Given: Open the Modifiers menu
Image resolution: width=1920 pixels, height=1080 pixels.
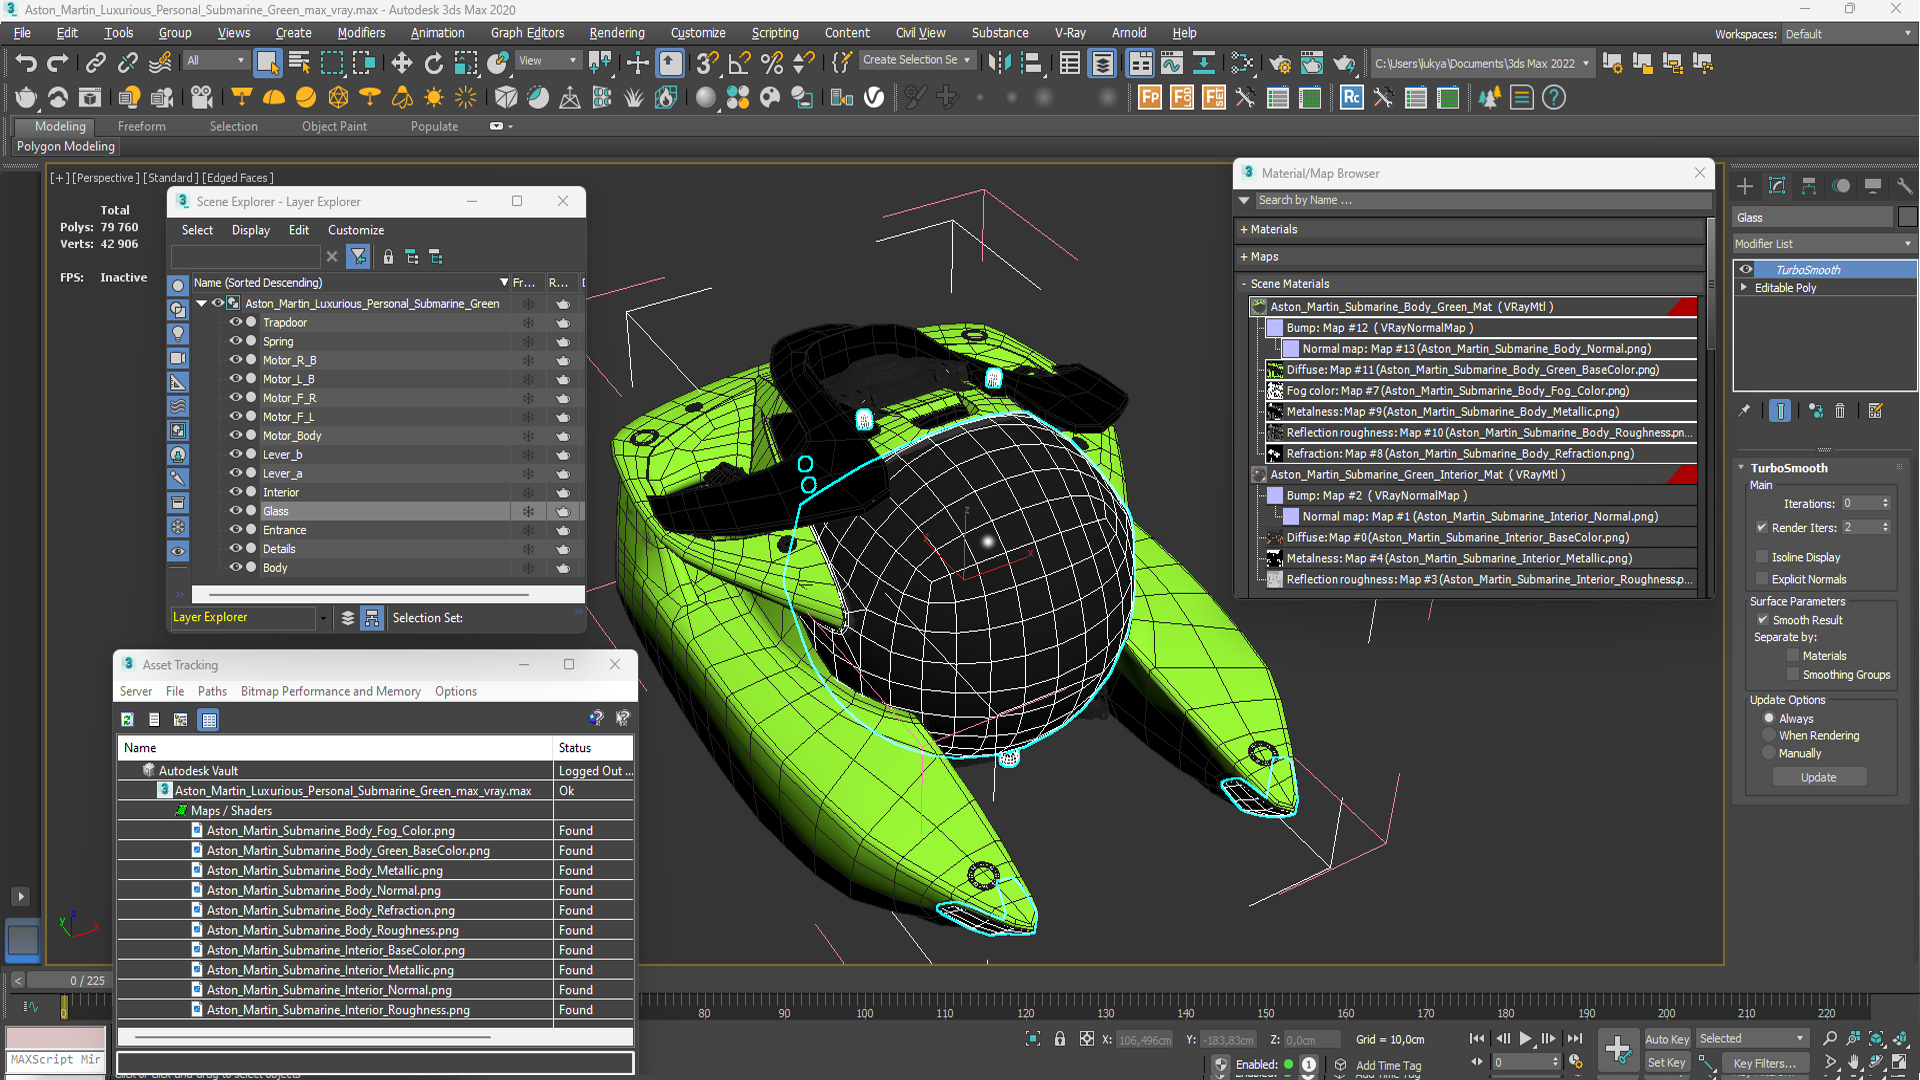Looking at the screenshot, I should pos(361,33).
